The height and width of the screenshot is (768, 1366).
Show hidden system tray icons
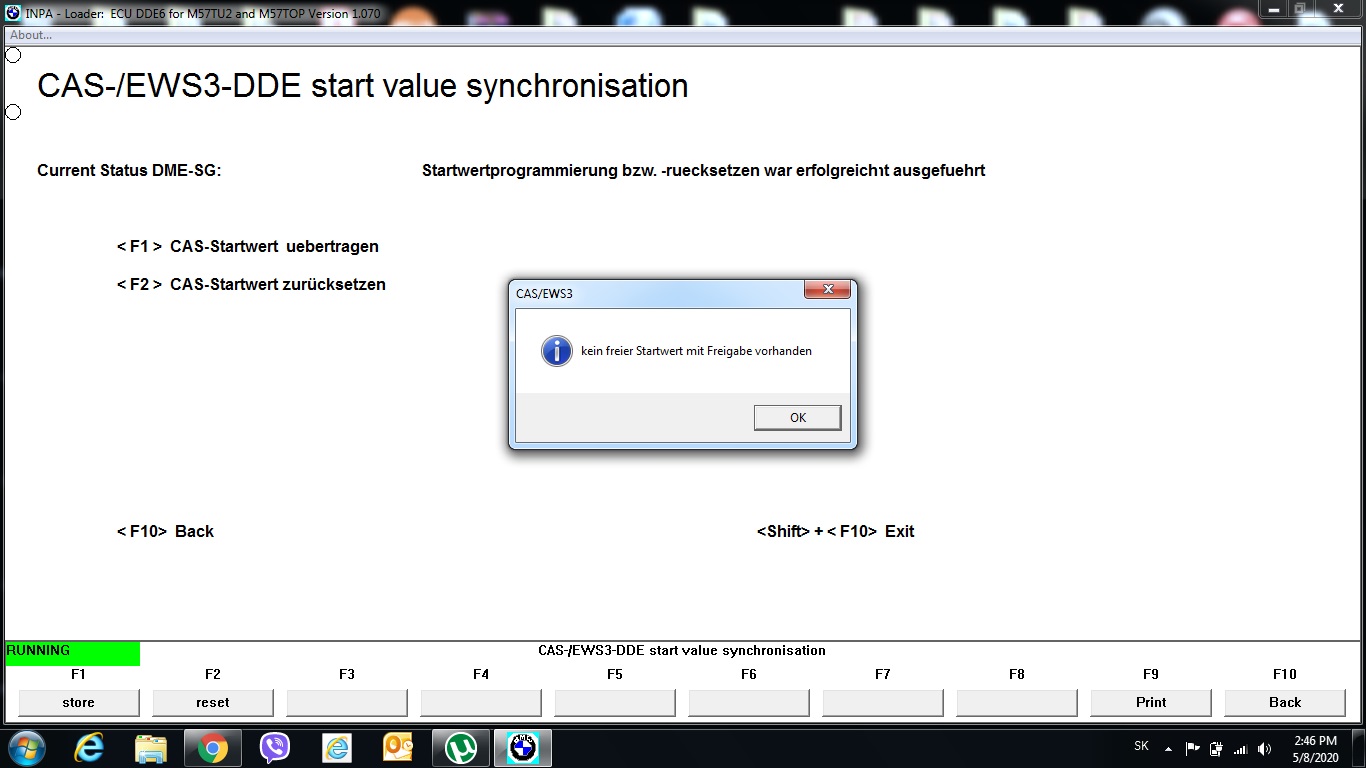pyautogui.click(x=1168, y=749)
